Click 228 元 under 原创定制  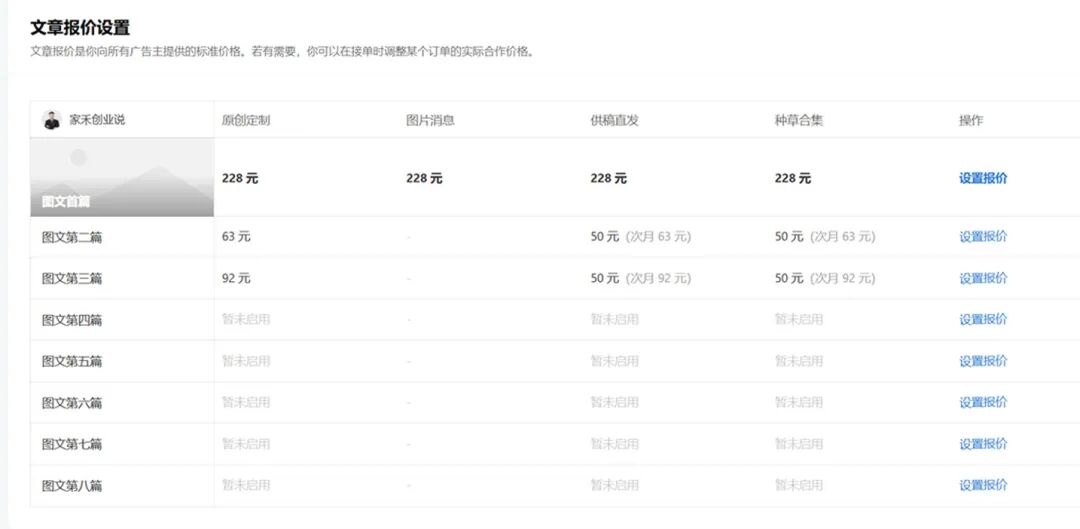coord(240,178)
